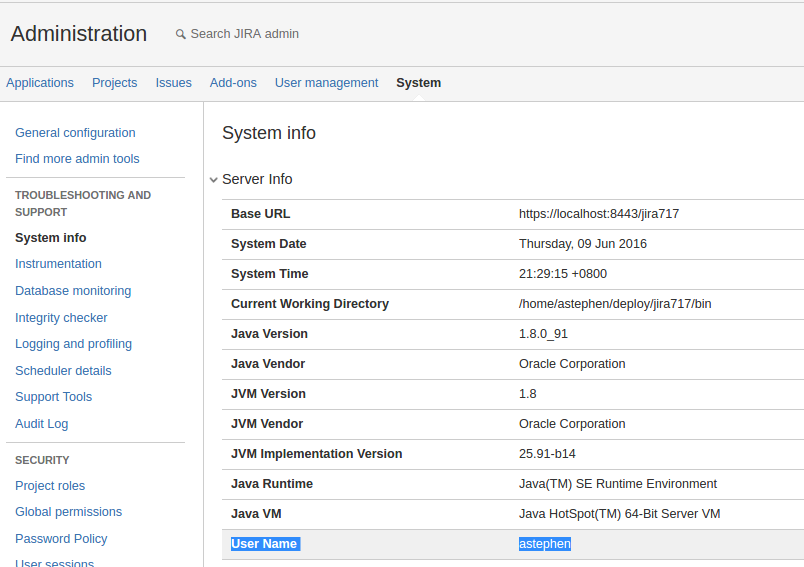Open the Instrumentation page
This screenshot has width=804, height=567.
pos(58,264)
